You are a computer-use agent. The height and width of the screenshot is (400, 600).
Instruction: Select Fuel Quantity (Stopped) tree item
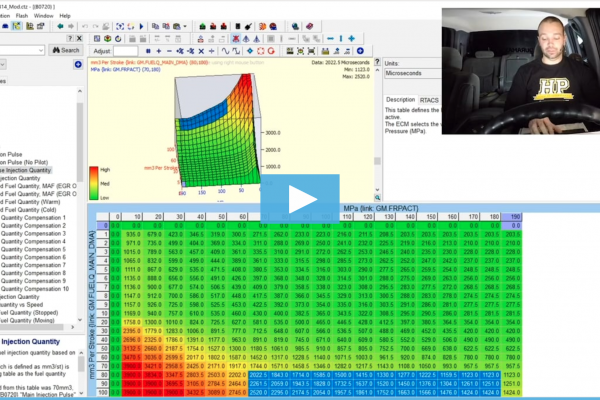point(36,314)
